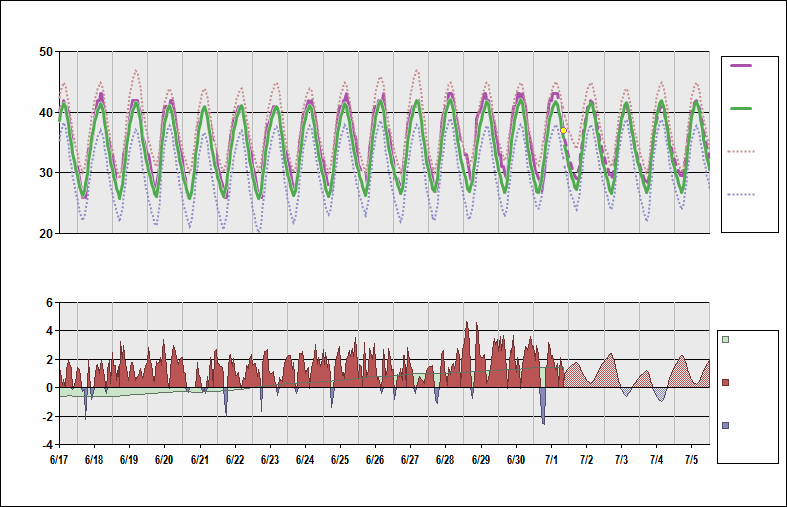
Task: Select the 7/1 date label
Action: pos(551,460)
